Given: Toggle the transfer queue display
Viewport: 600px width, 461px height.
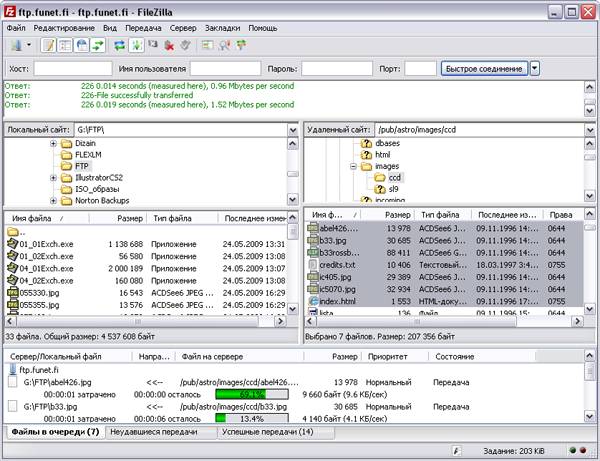Looking at the screenshot, I should click(98, 46).
